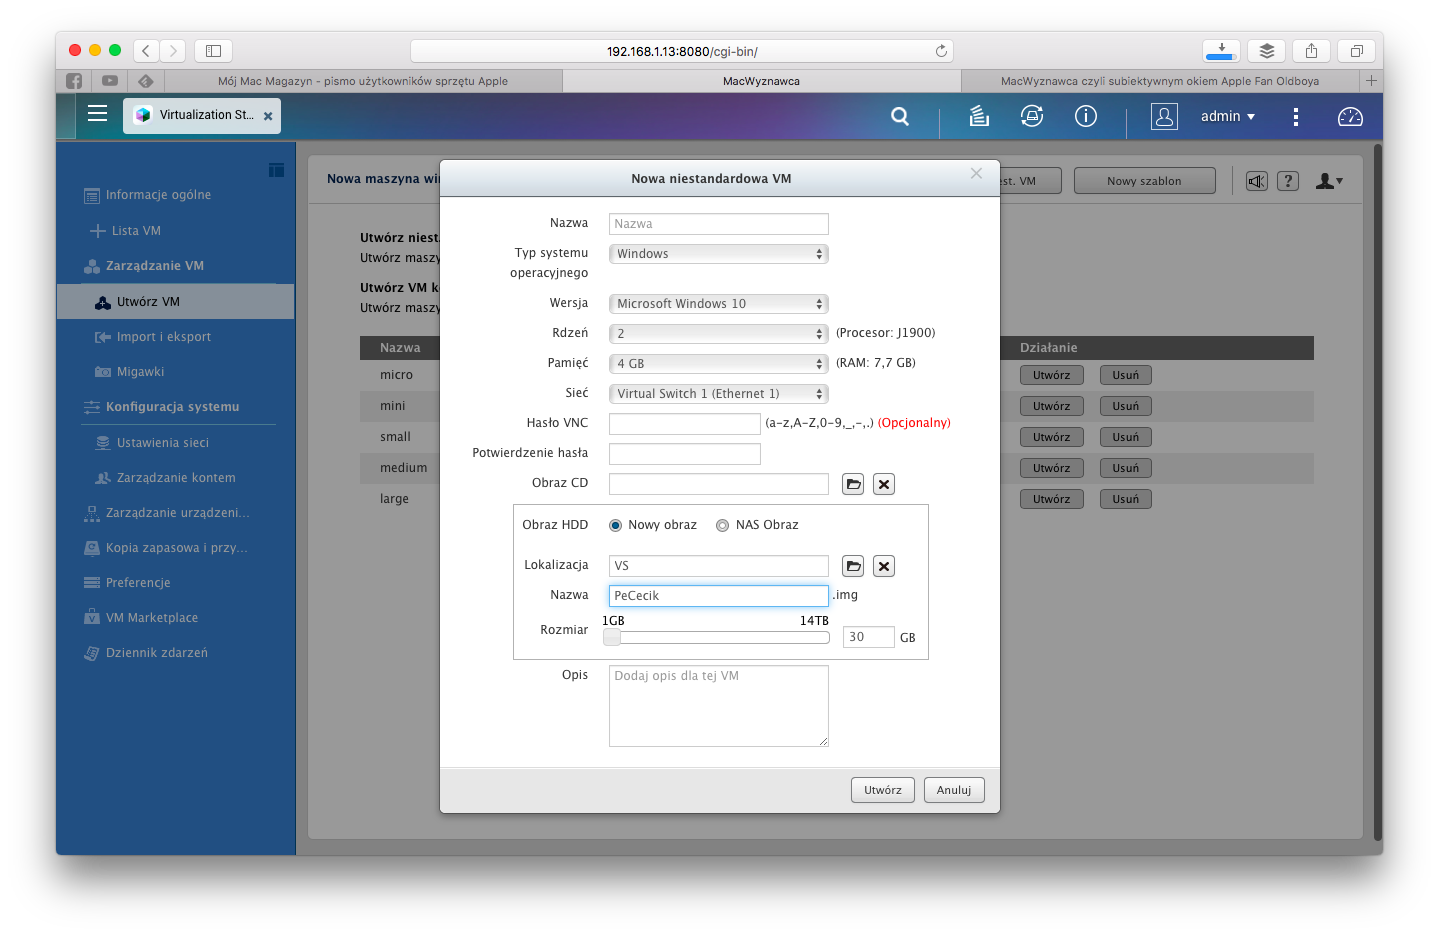
Task: Open the background tasks stack icon
Action: pos(979,117)
